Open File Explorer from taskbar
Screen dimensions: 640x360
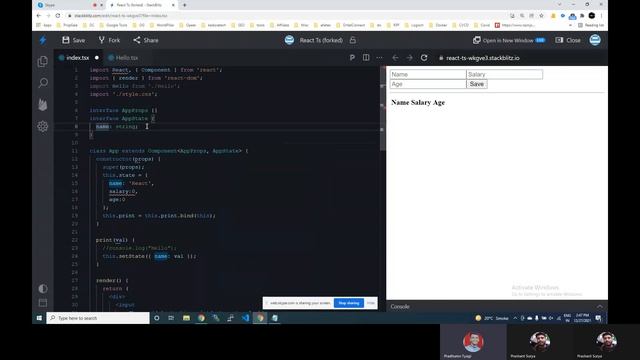(x=186, y=318)
